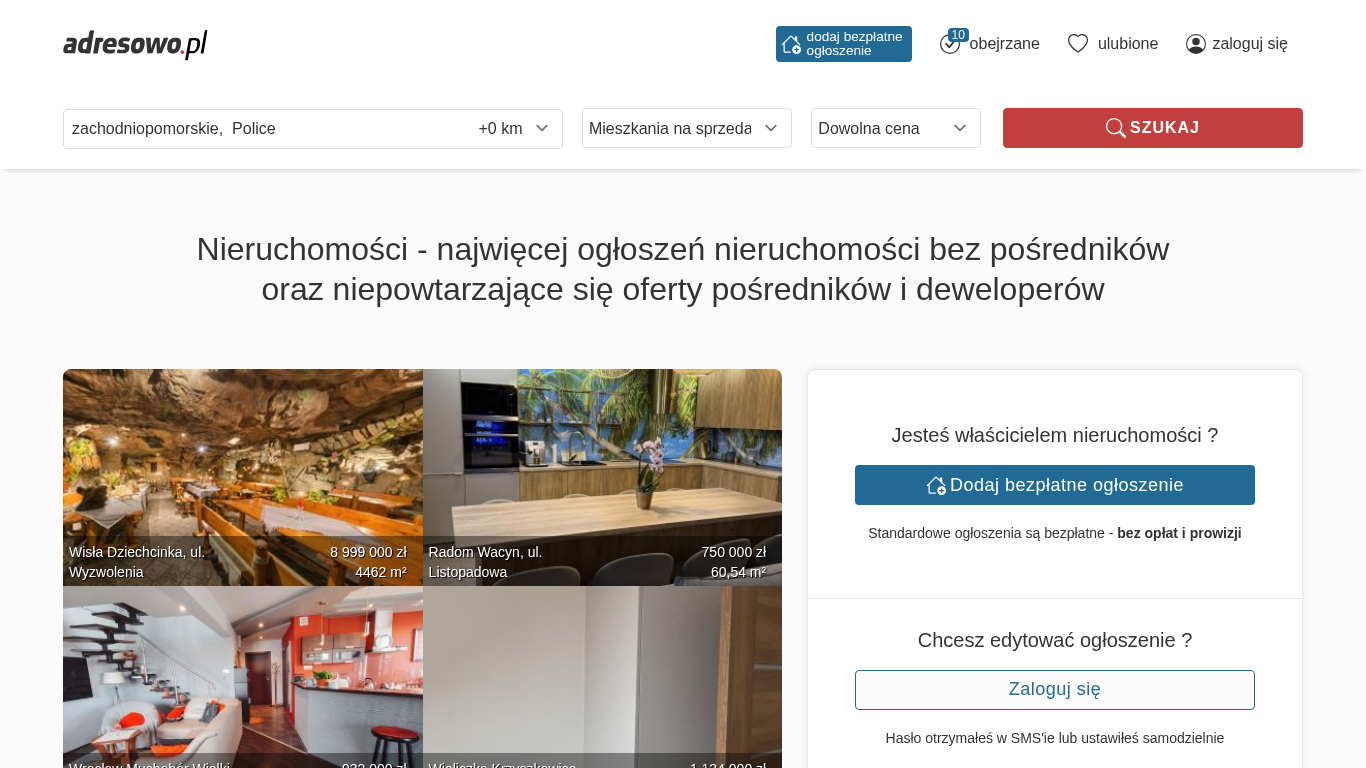Click the house icon in header add button
This screenshot has height=768, width=1366.
(791, 44)
